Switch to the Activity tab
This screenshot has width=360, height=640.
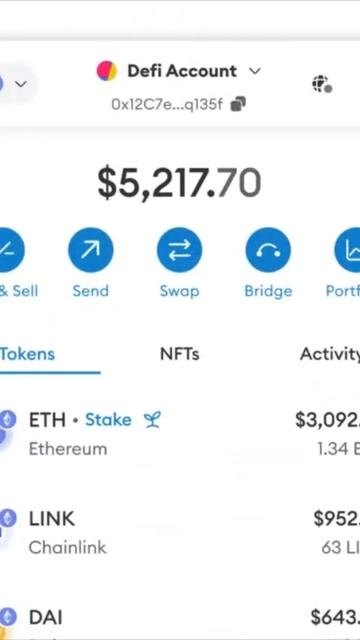point(329,354)
